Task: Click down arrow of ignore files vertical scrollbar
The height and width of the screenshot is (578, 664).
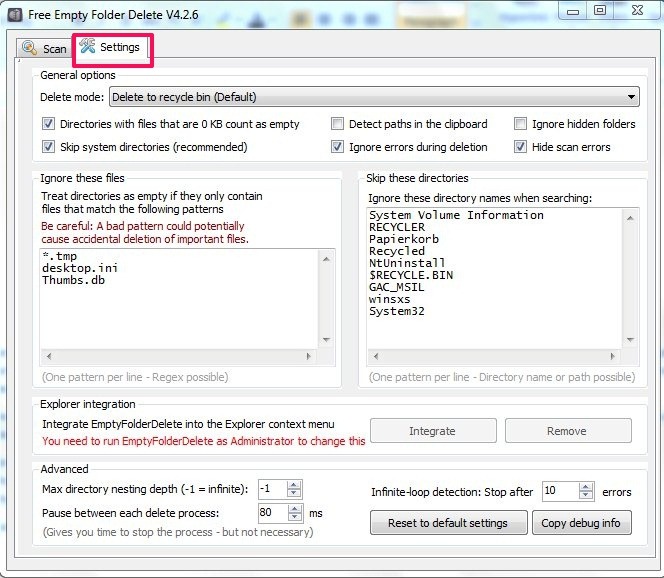Action: click(326, 340)
